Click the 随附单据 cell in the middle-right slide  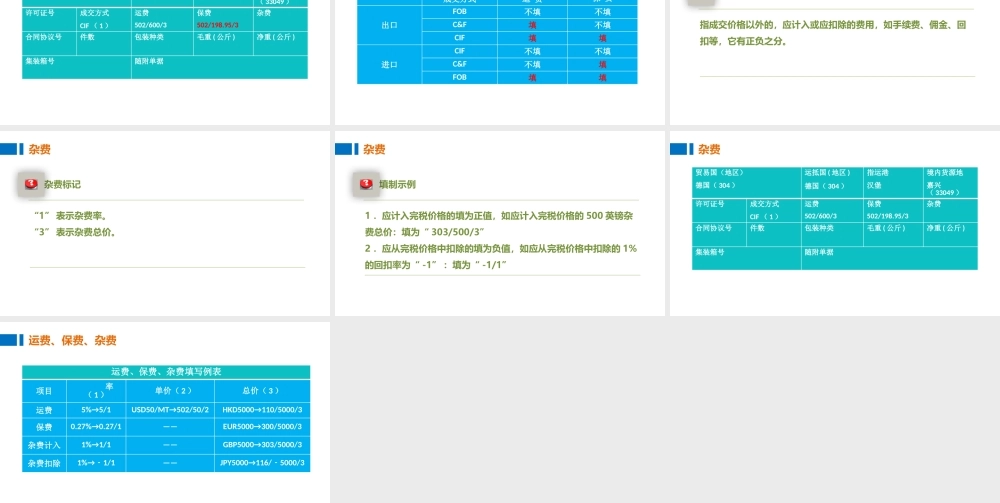click(889, 258)
